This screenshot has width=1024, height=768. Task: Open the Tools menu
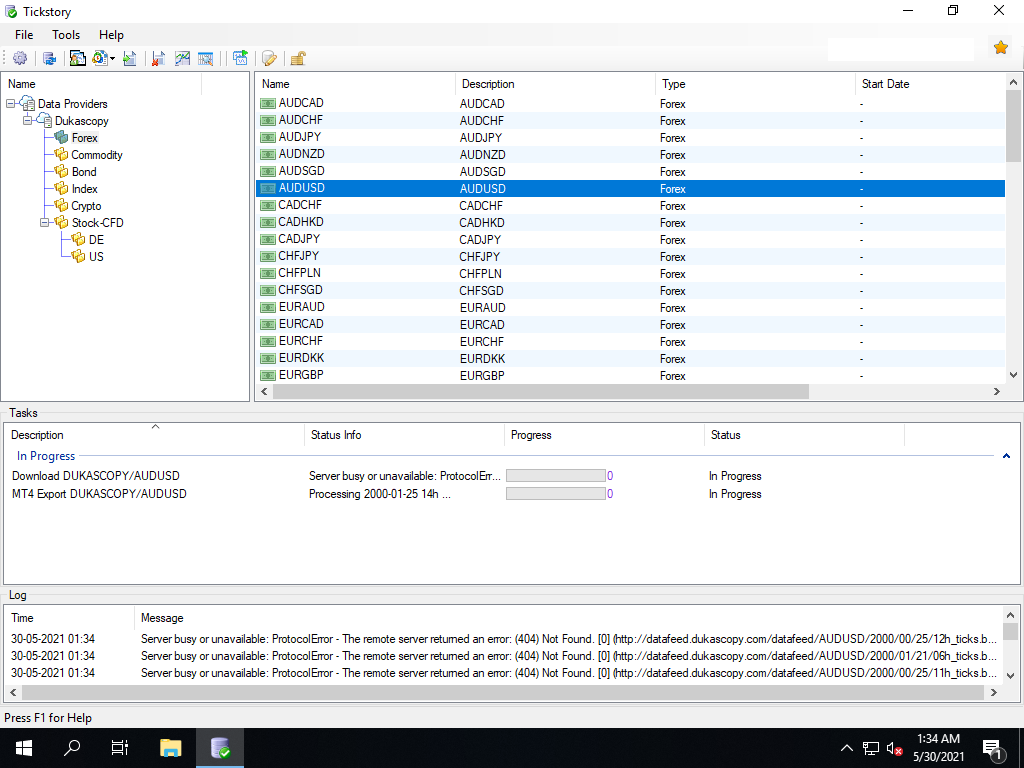tap(66, 35)
